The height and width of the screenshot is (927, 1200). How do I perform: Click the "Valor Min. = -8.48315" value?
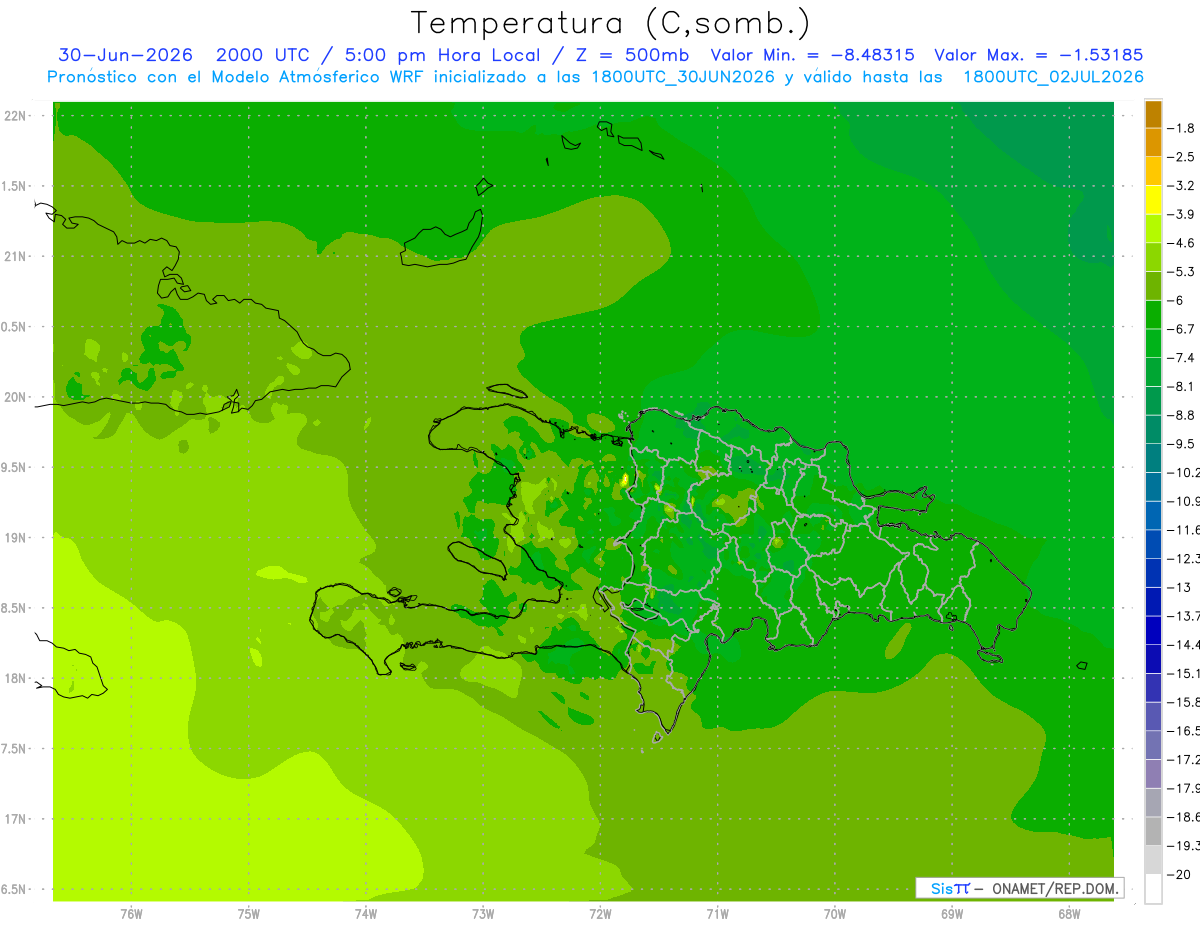pos(813,56)
